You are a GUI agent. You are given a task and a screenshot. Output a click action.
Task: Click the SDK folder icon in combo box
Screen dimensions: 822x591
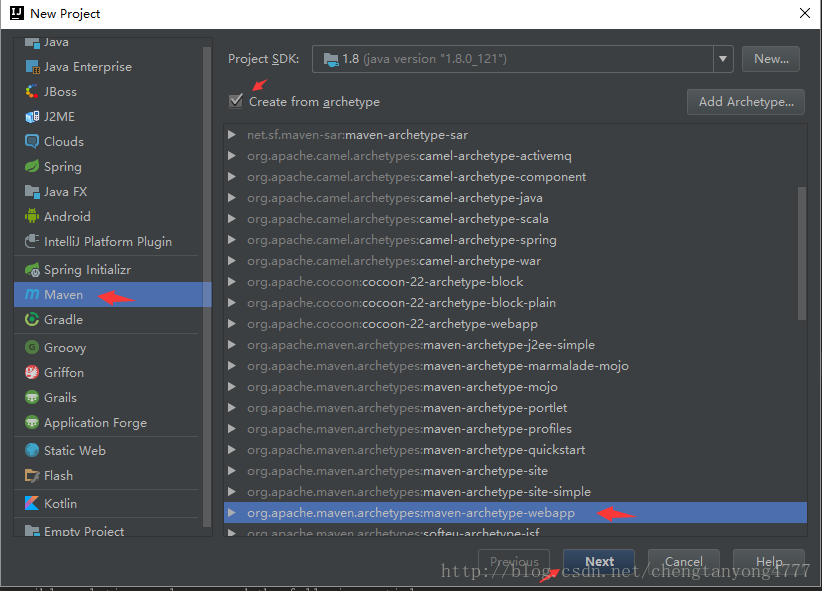coord(331,59)
